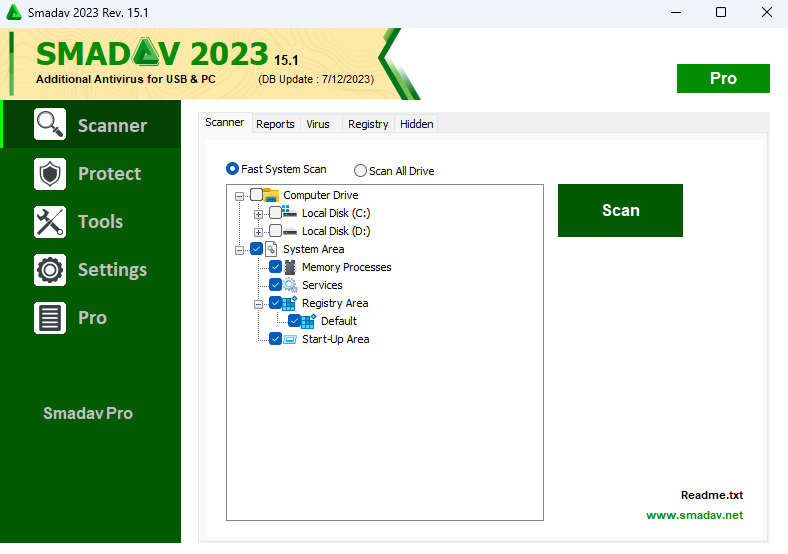Click the System Area page icon

[x=271, y=249]
